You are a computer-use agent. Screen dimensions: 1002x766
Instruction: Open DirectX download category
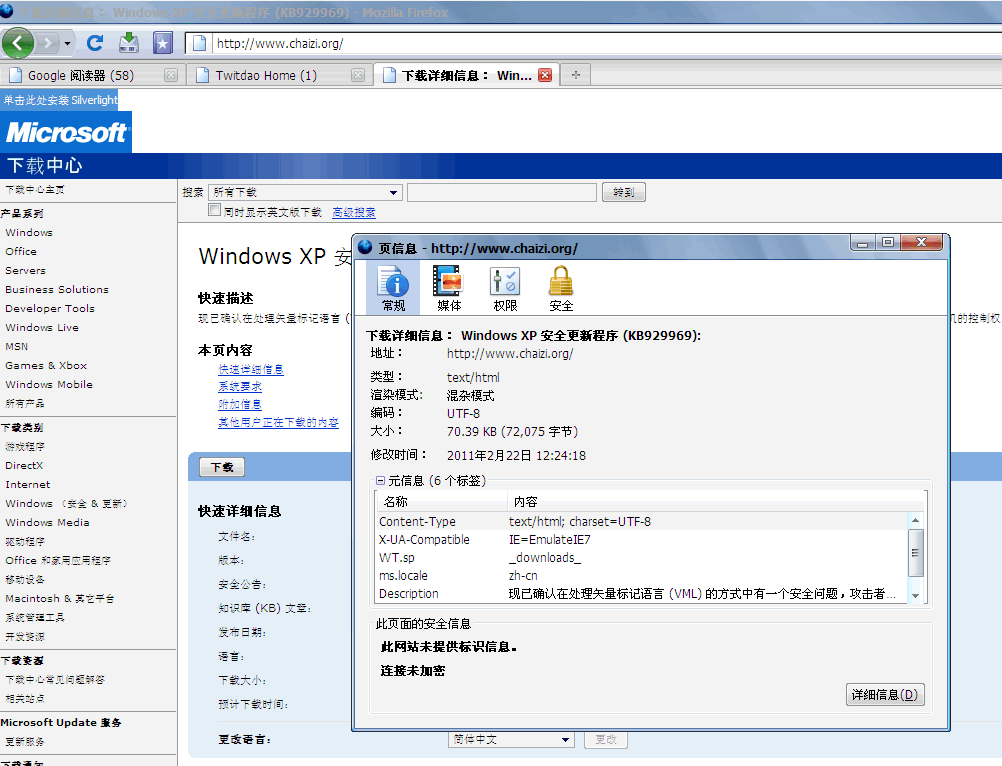[24, 466]
